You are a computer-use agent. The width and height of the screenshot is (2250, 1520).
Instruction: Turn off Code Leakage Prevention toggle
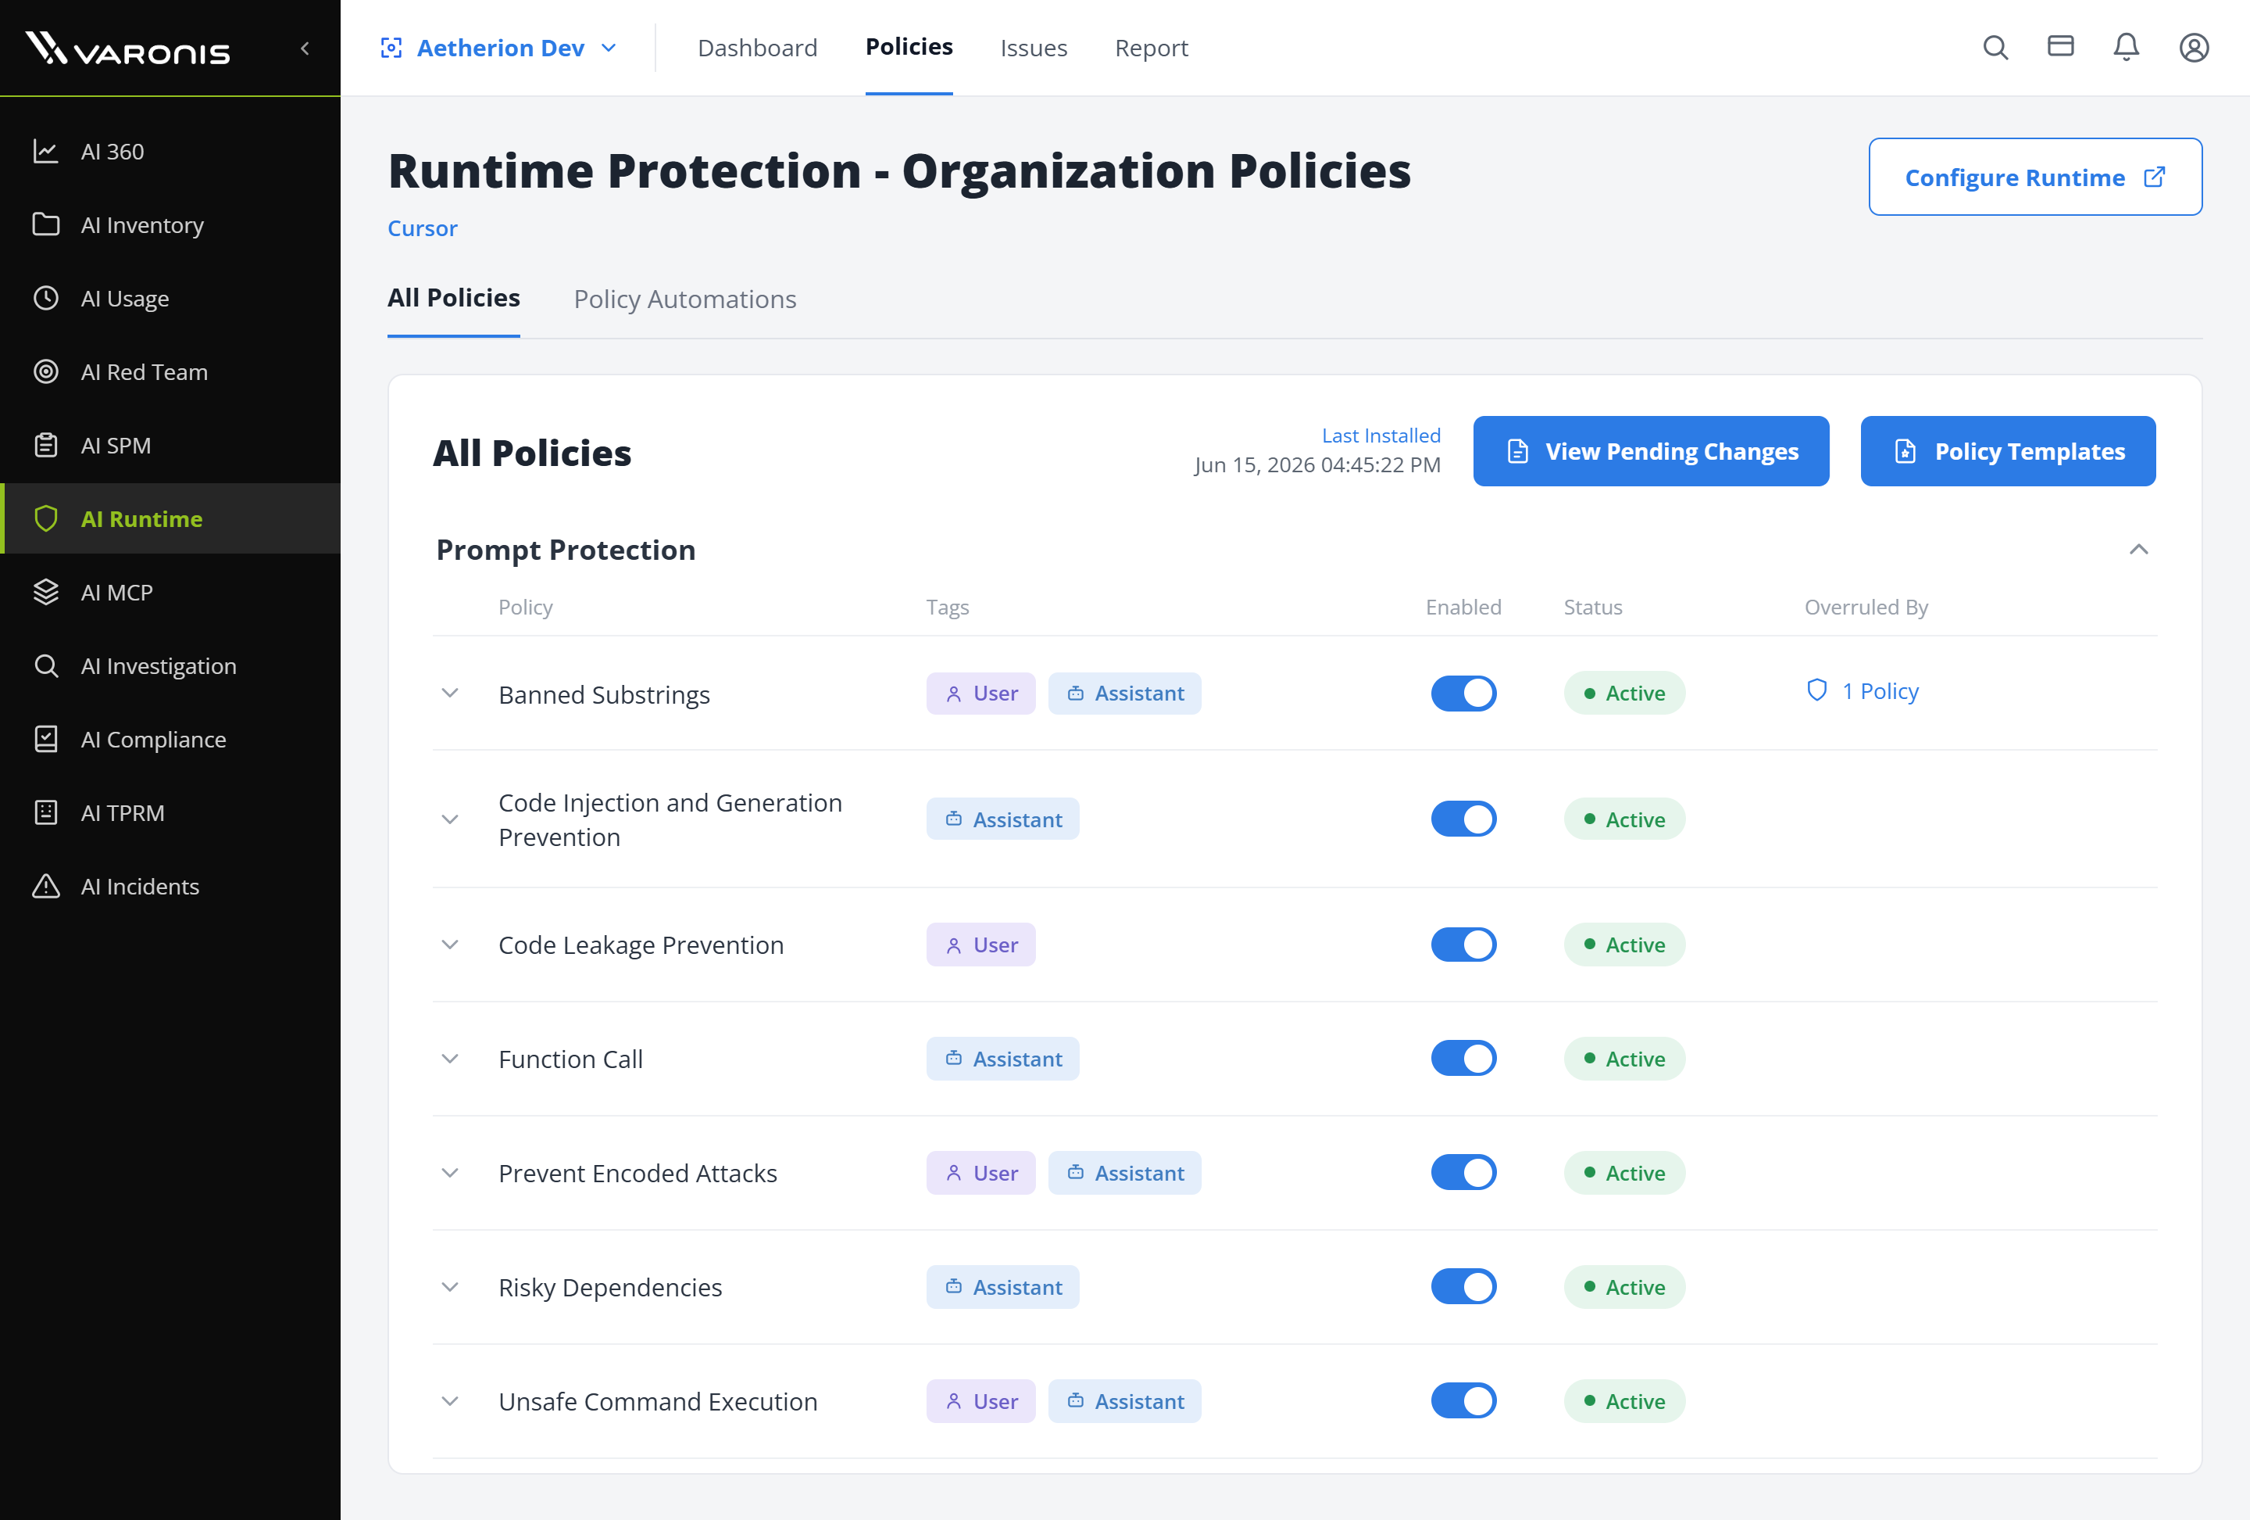[x=1463, y=944]
